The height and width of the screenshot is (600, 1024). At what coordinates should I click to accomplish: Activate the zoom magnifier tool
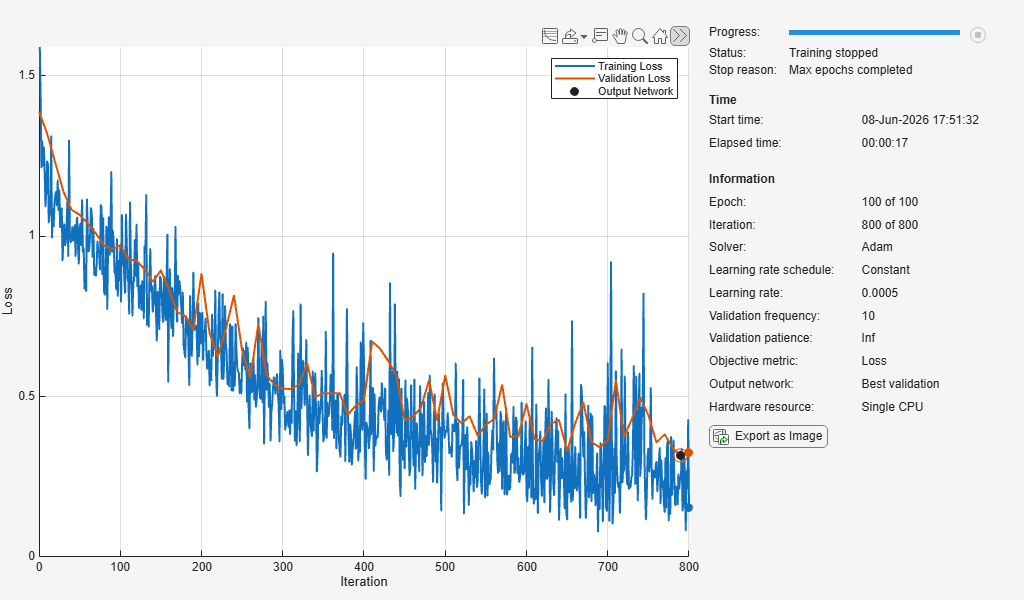point(640,36)
